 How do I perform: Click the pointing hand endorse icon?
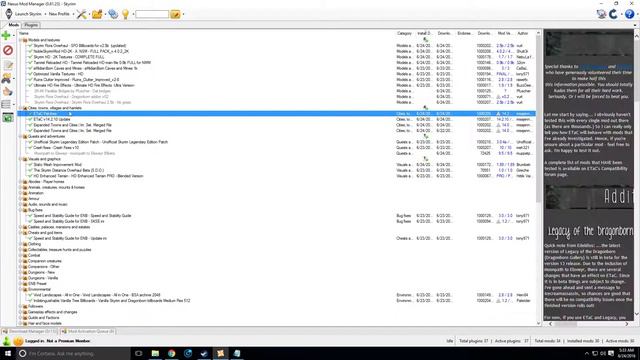(x=8, y=91)
